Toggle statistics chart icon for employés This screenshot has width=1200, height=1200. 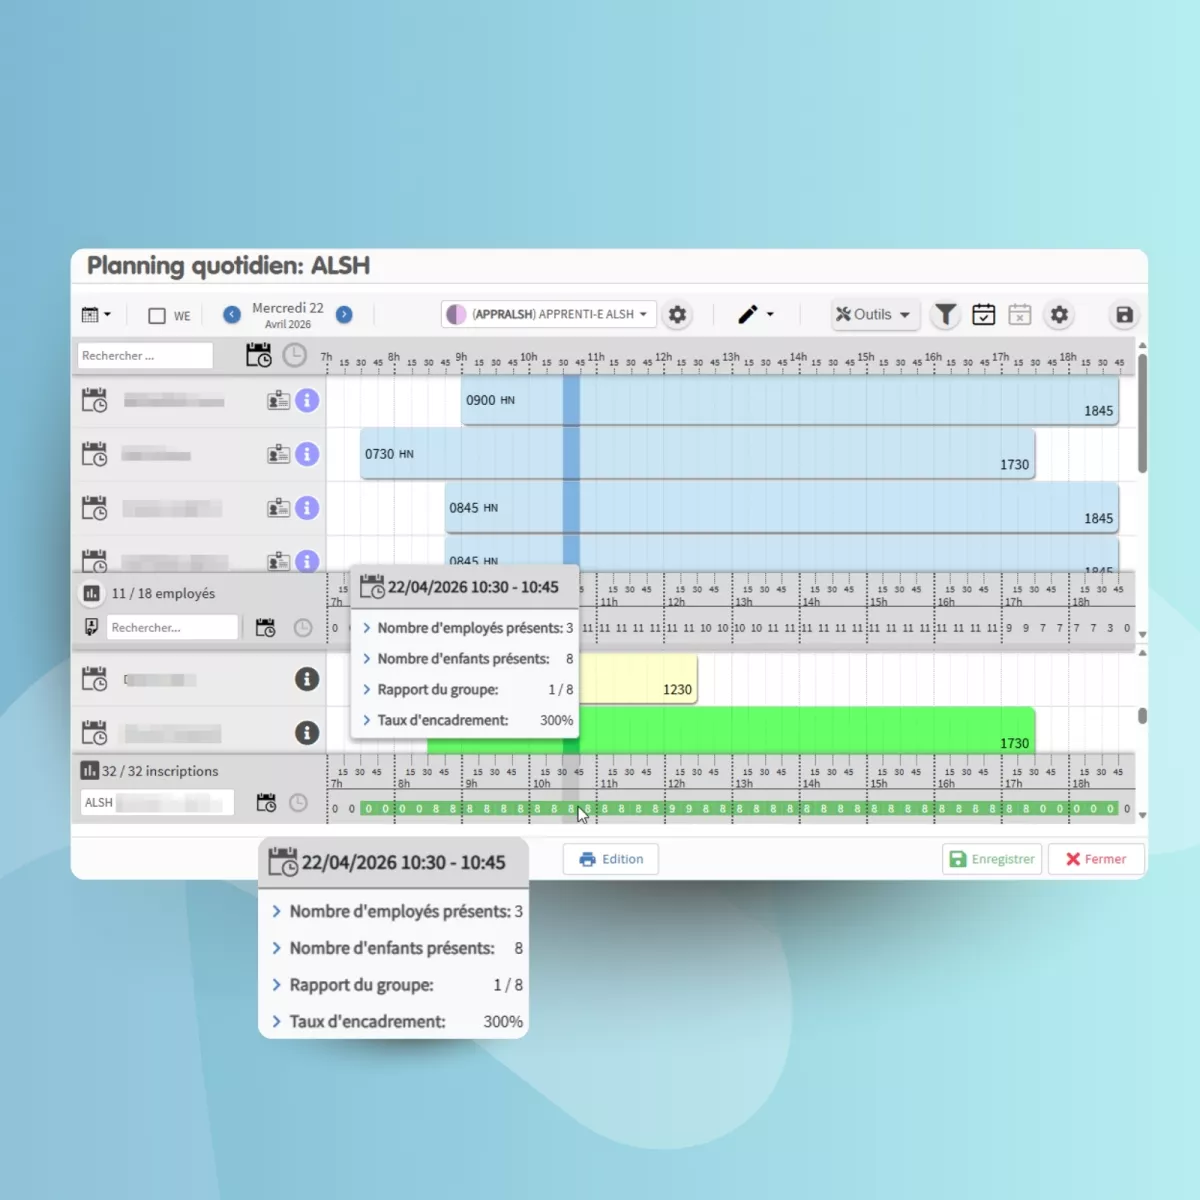[91, 594]
